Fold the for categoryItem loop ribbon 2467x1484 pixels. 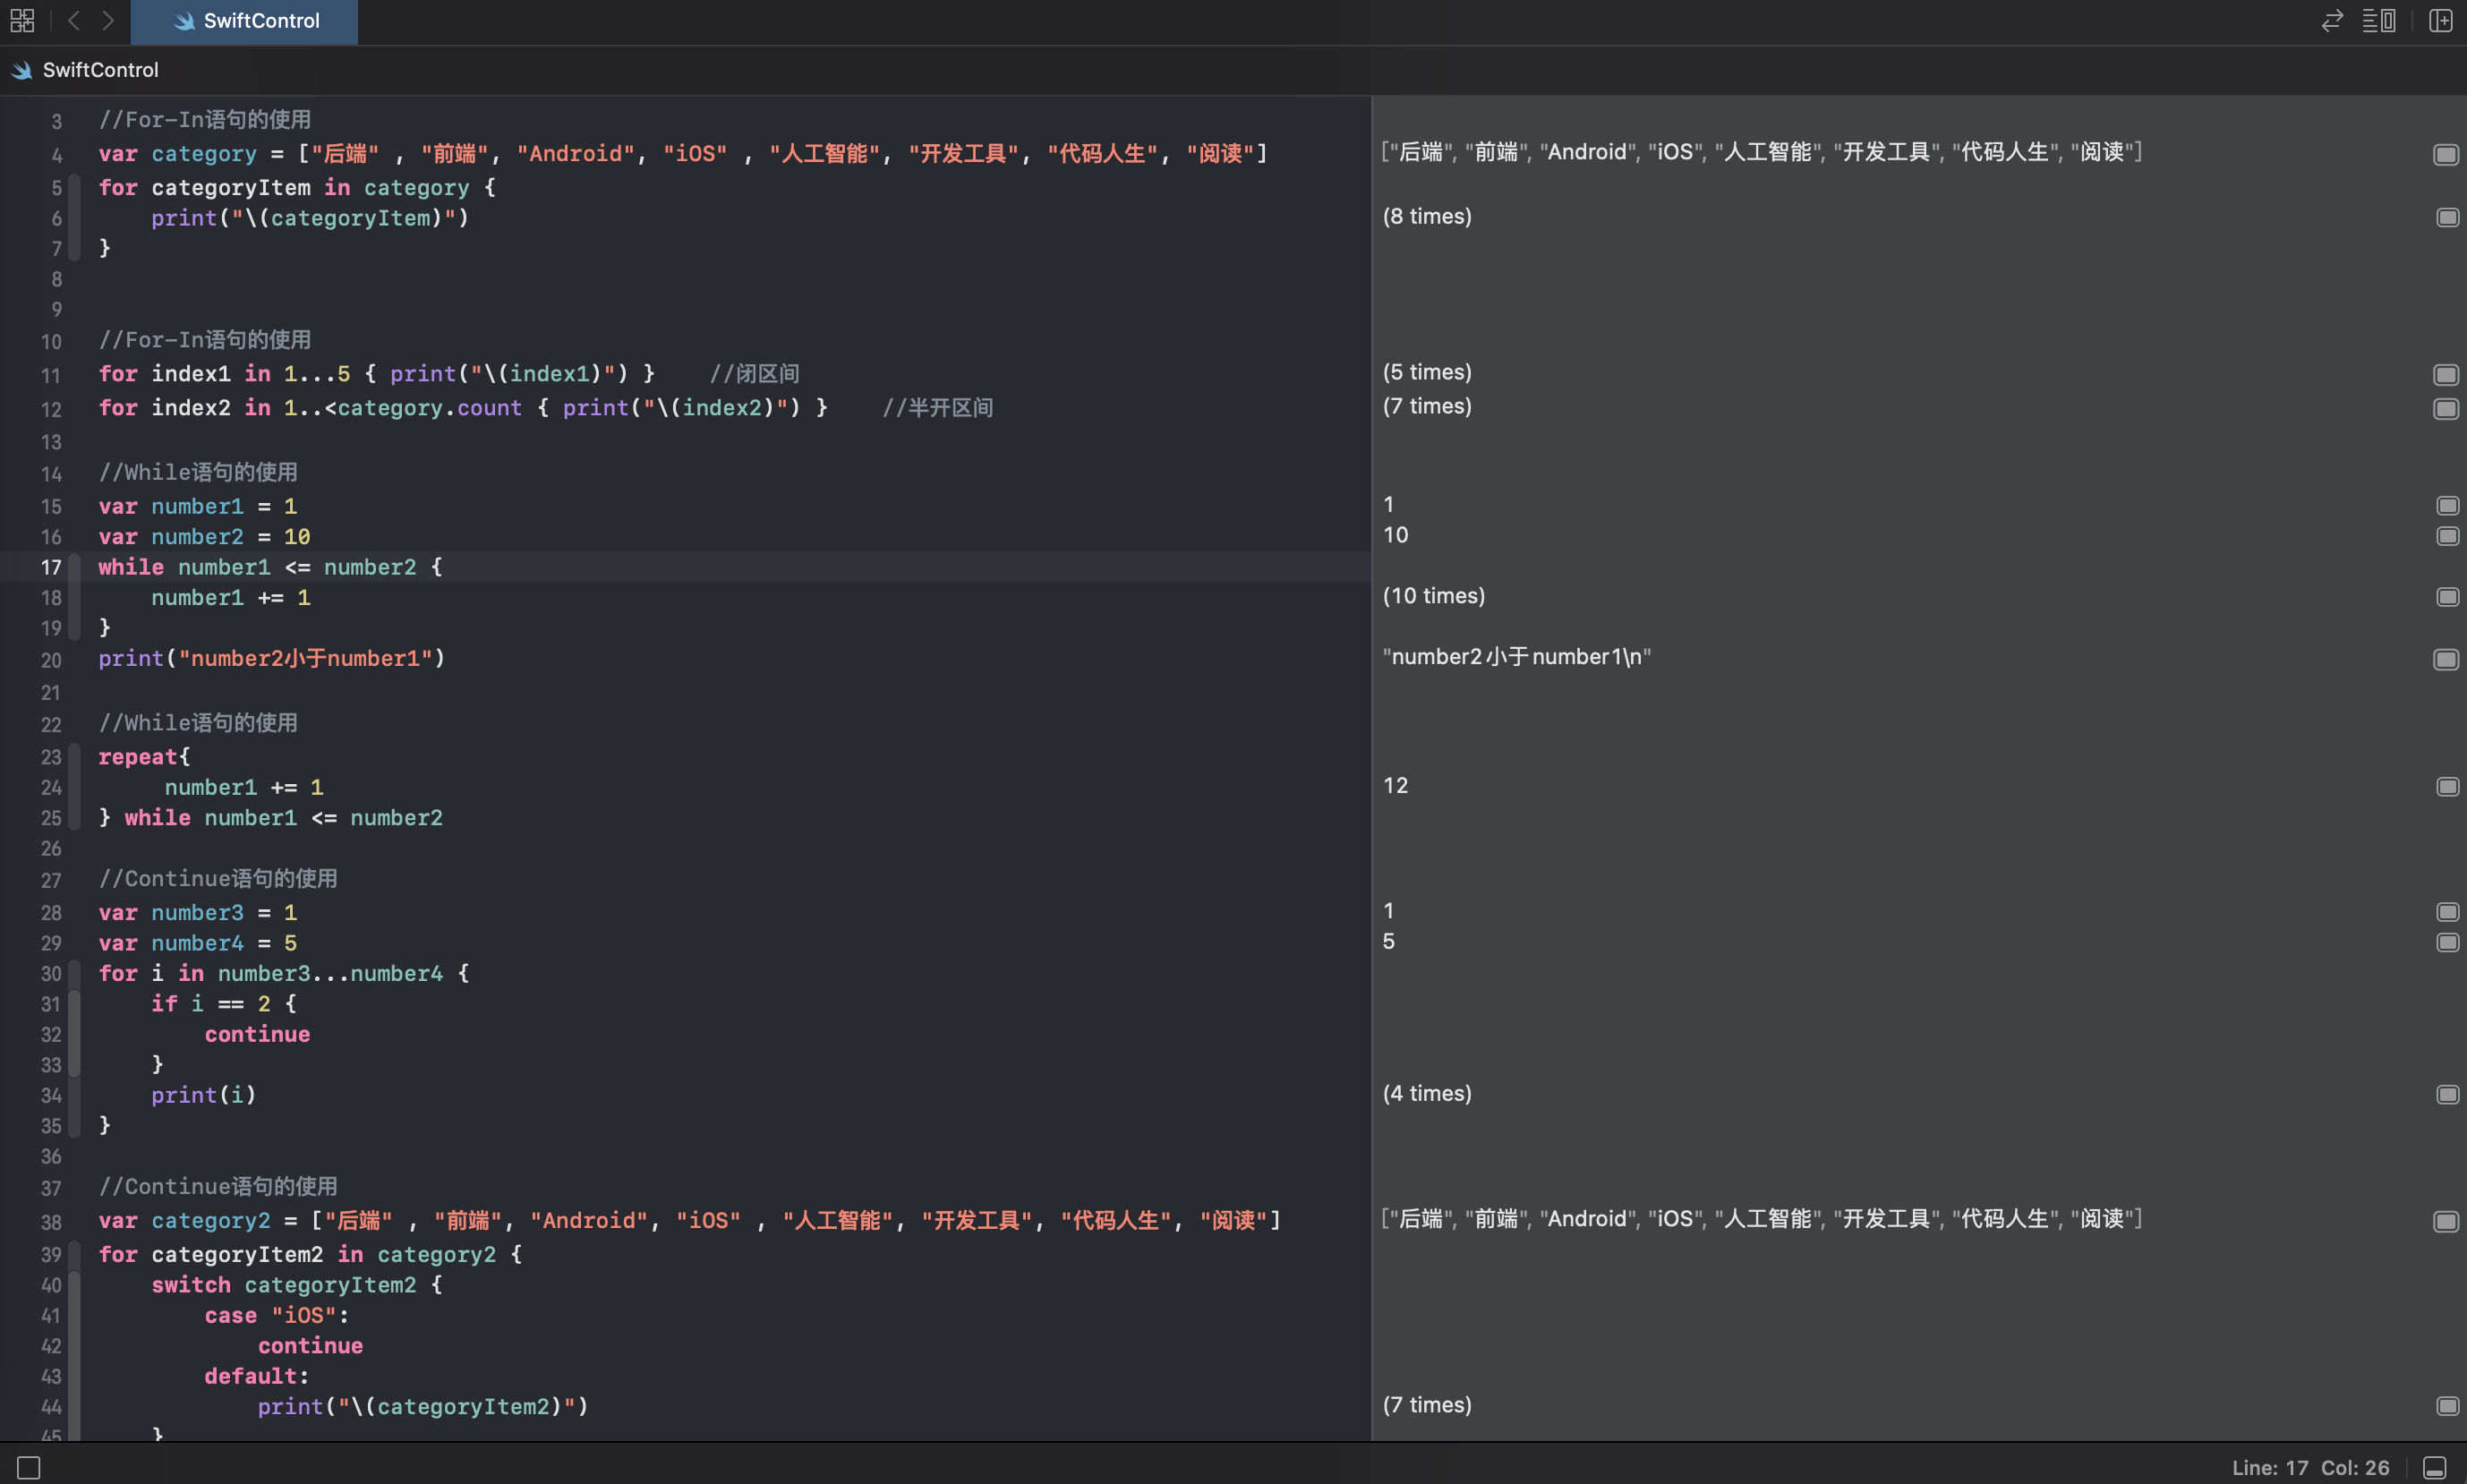tap(74, 217)
